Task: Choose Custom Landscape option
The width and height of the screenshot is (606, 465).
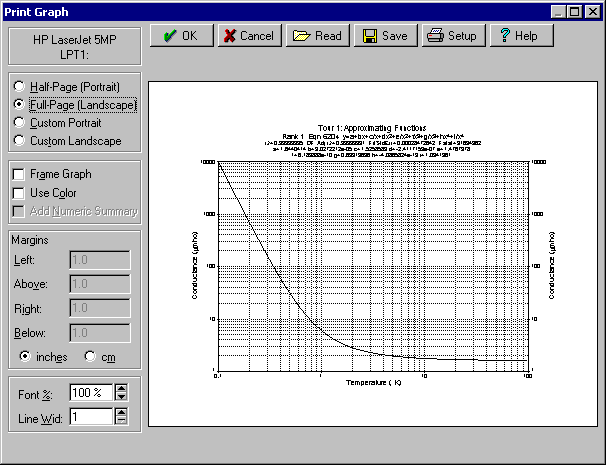Action: tap(19, 141)
